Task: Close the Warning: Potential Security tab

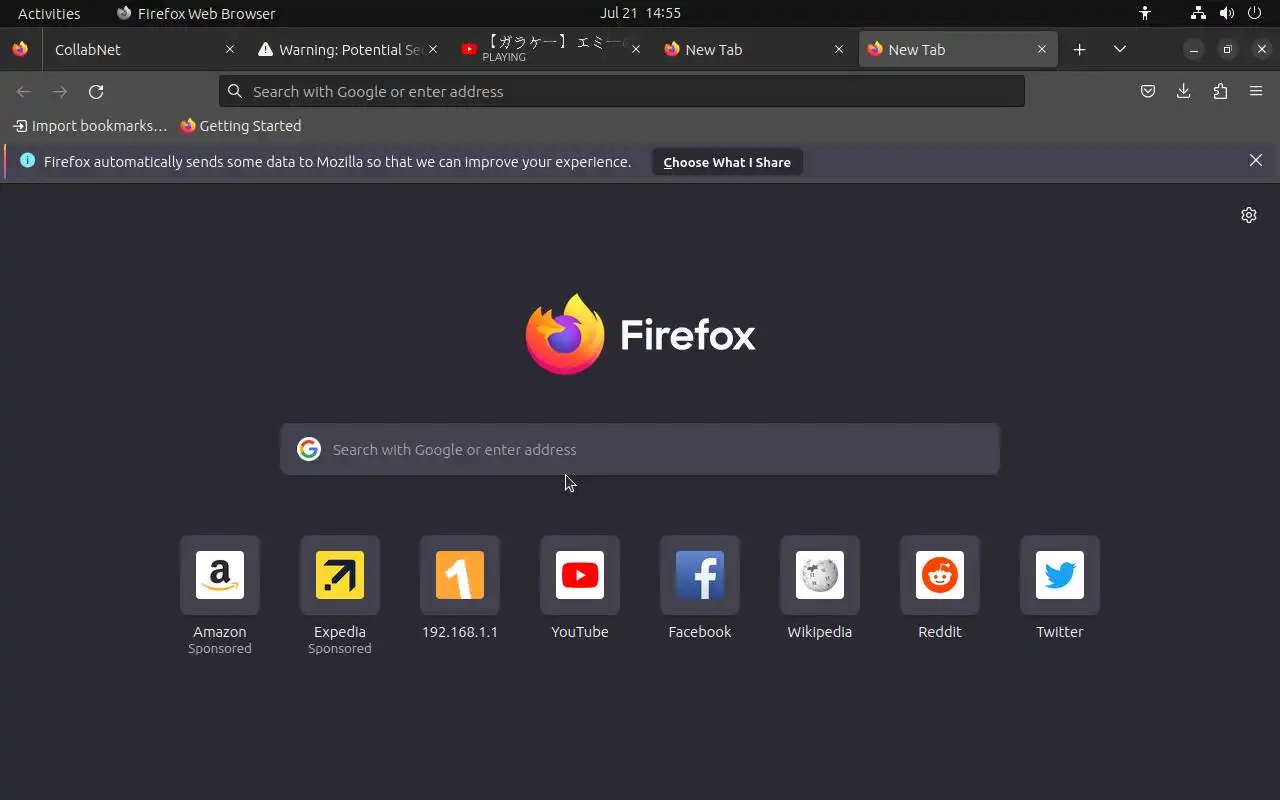Action: (x=432, y=49)
